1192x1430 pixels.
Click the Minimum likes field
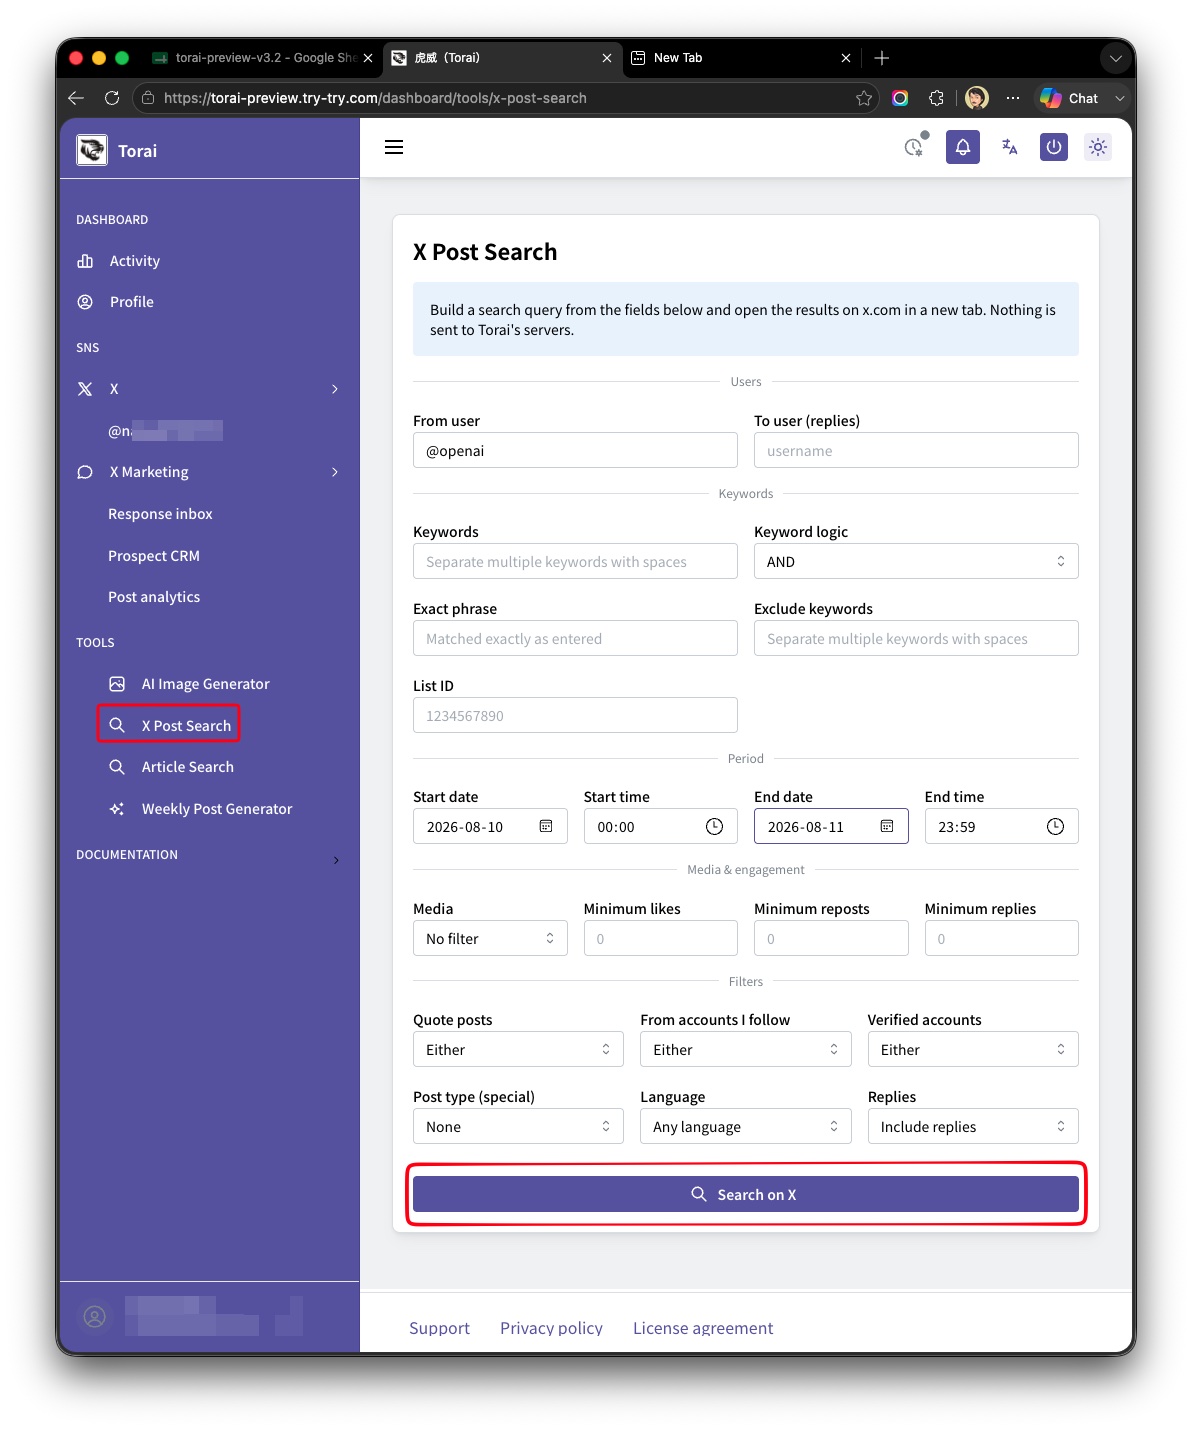661,938
